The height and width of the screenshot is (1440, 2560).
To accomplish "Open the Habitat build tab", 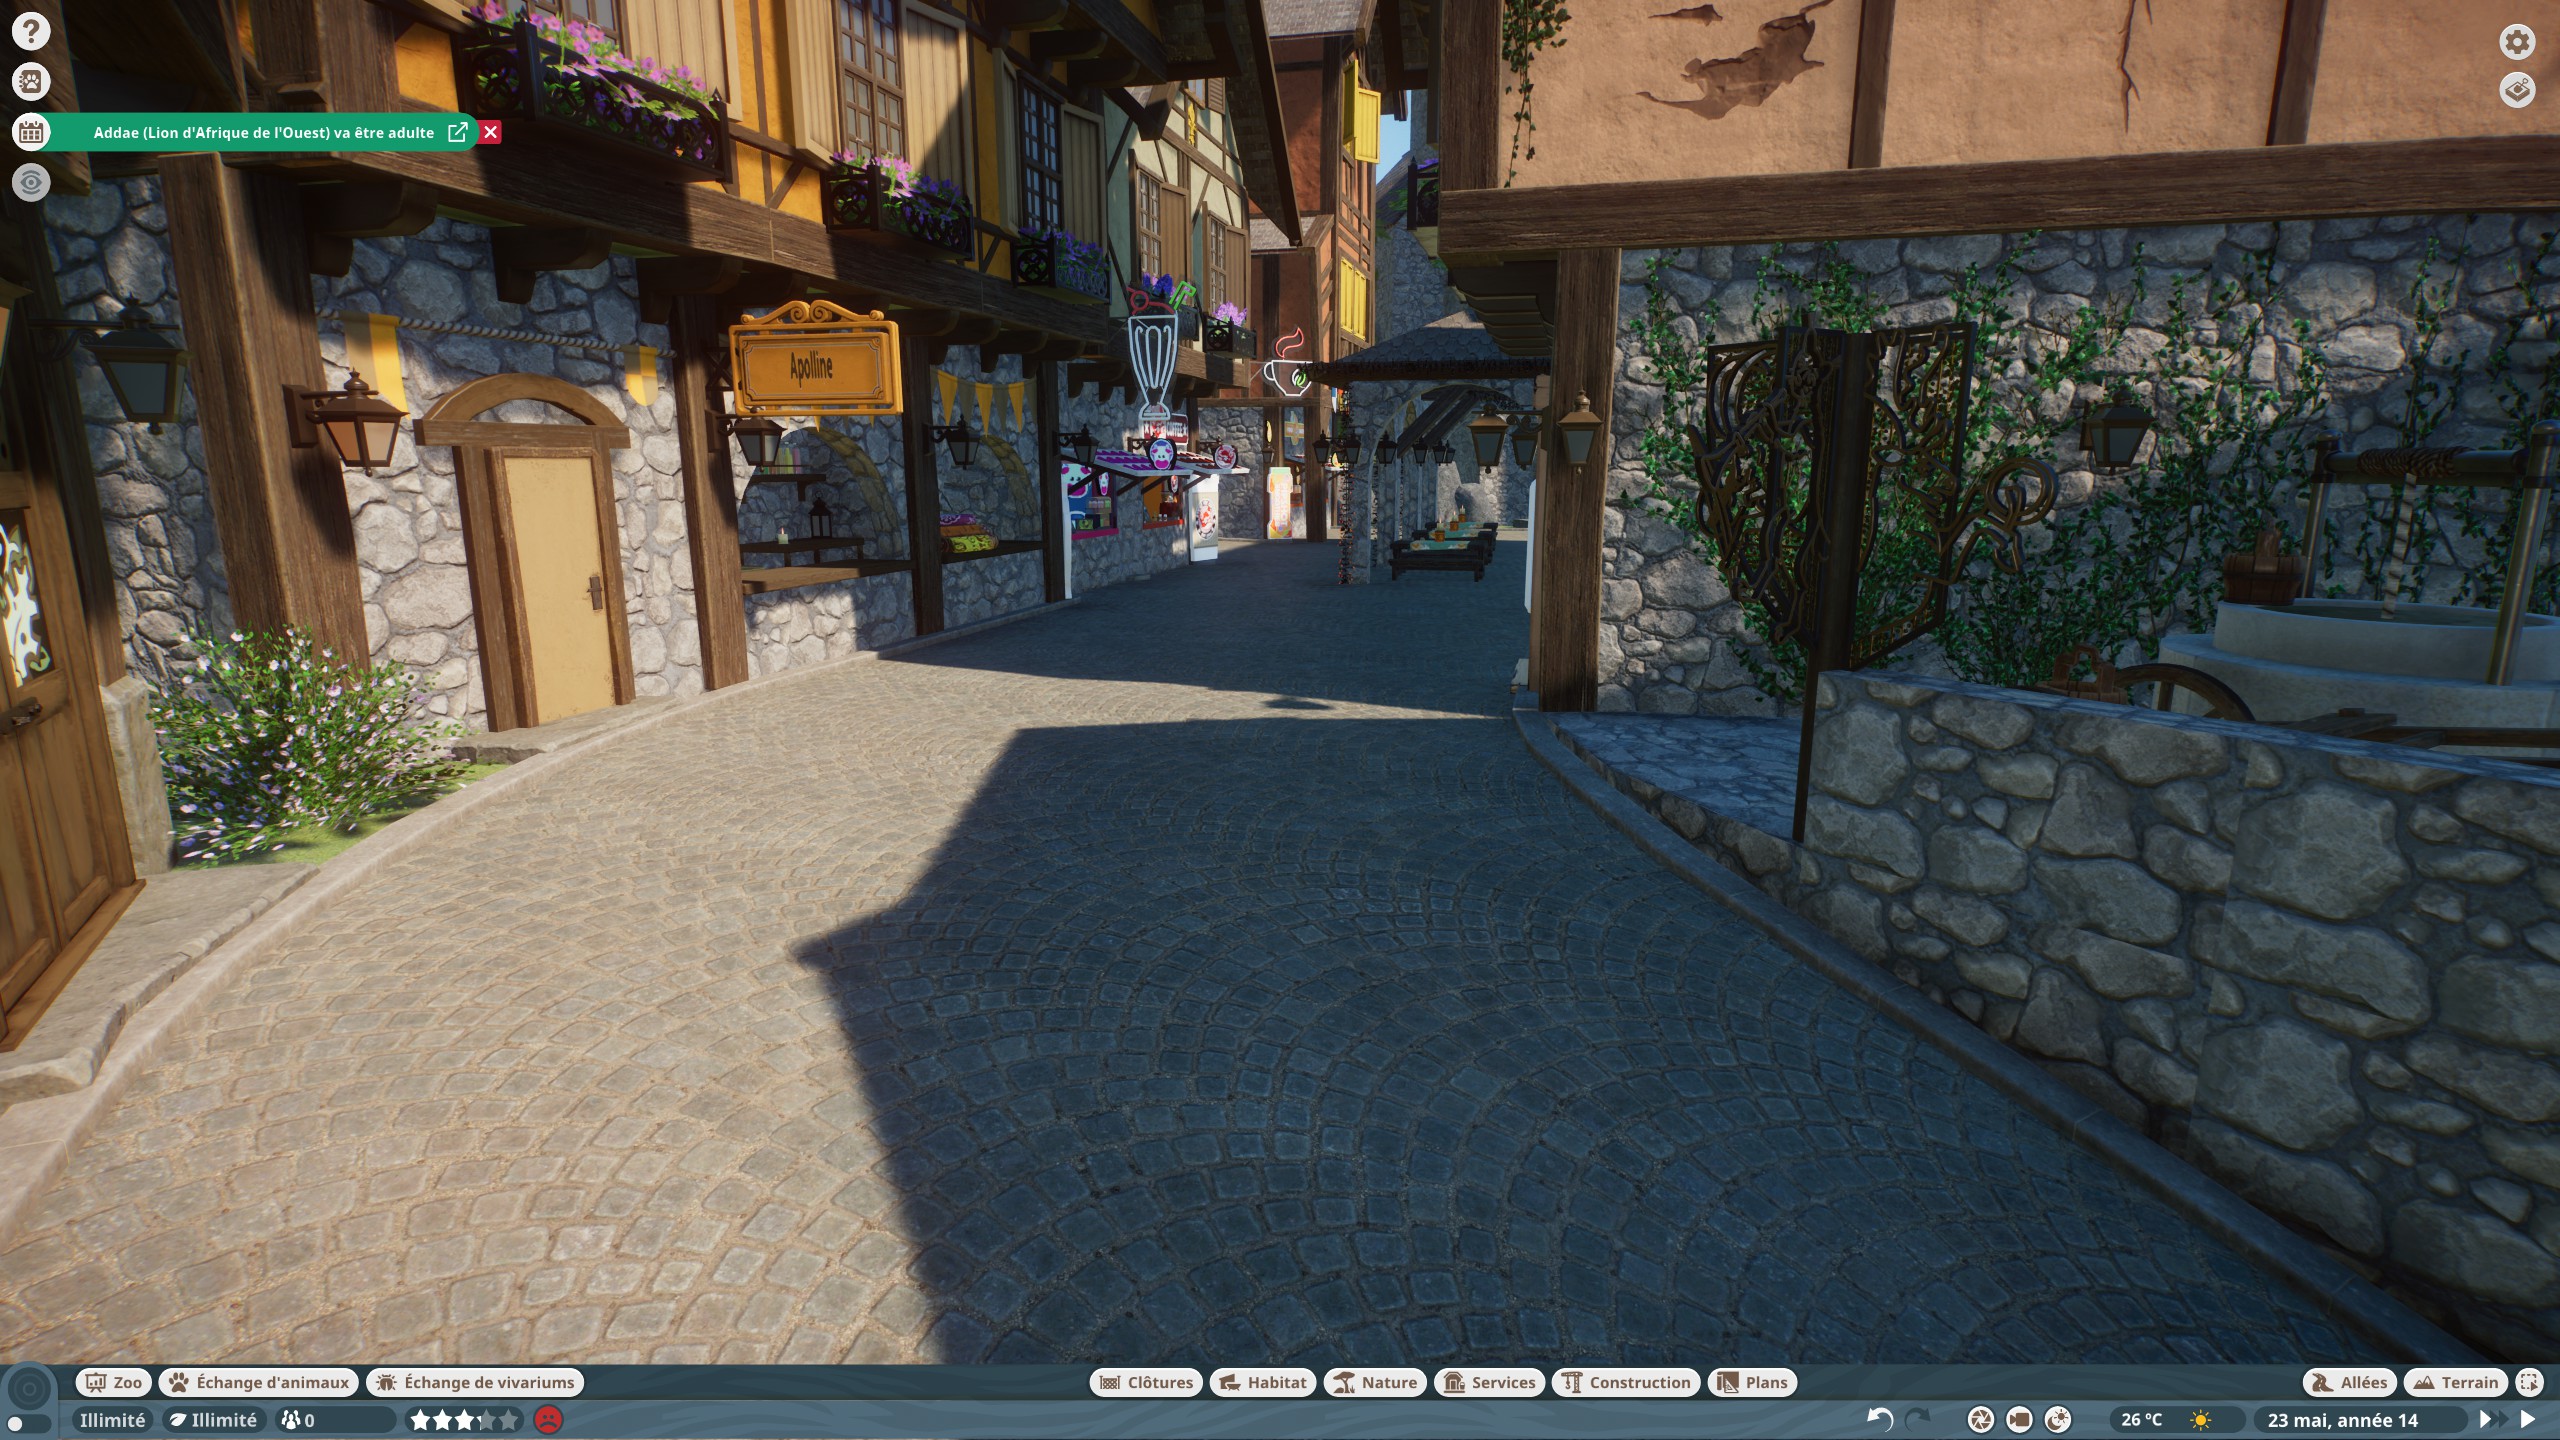I will [1263, 1382].
